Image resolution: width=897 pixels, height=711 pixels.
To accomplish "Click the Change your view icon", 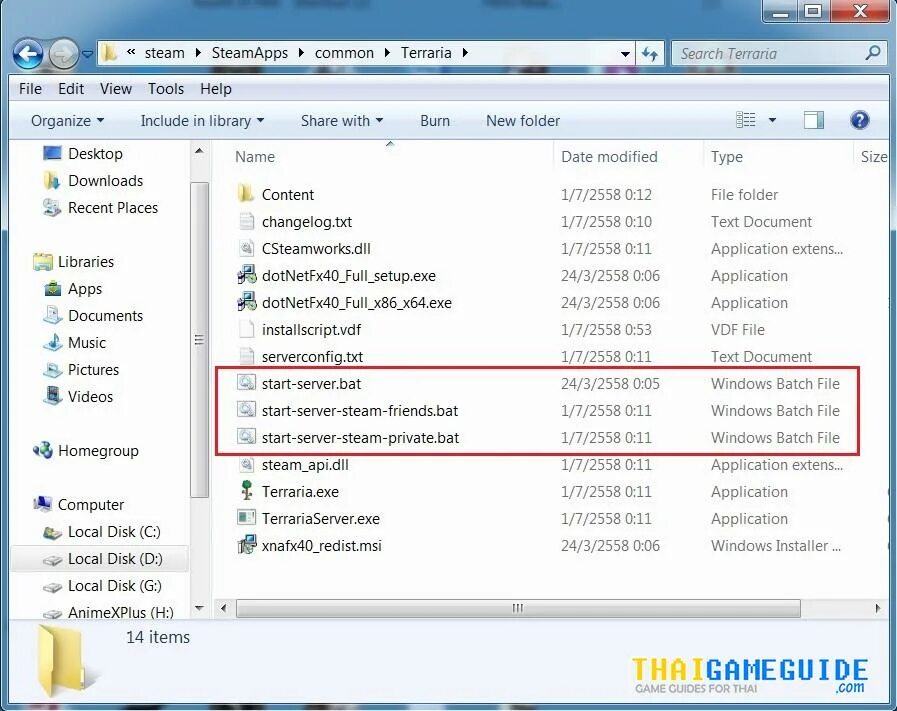I will 745,120.
